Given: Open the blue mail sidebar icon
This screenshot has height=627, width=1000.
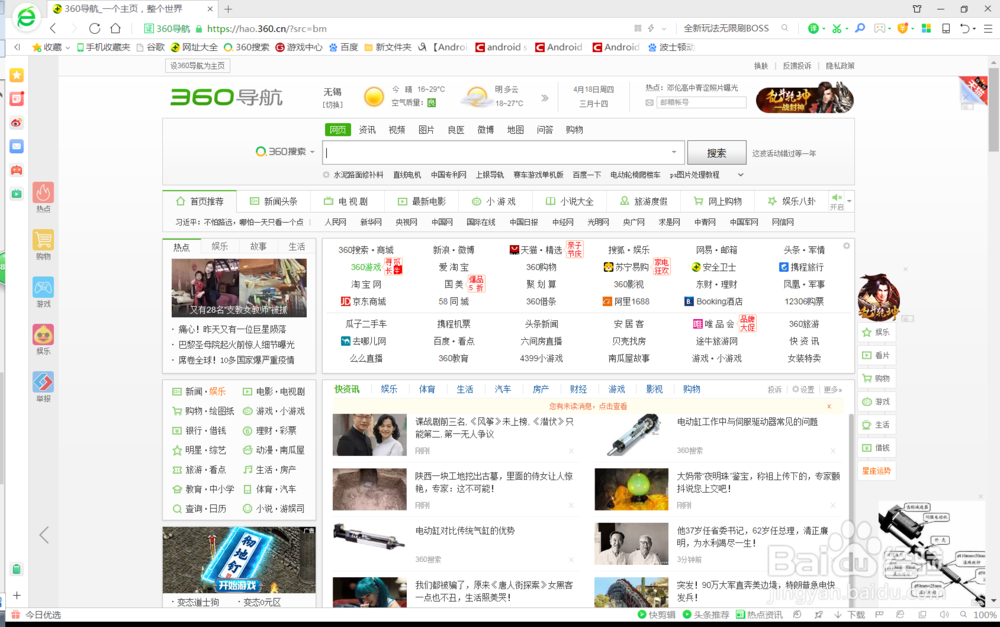Looking at the screenshot, I should (17, 146).
